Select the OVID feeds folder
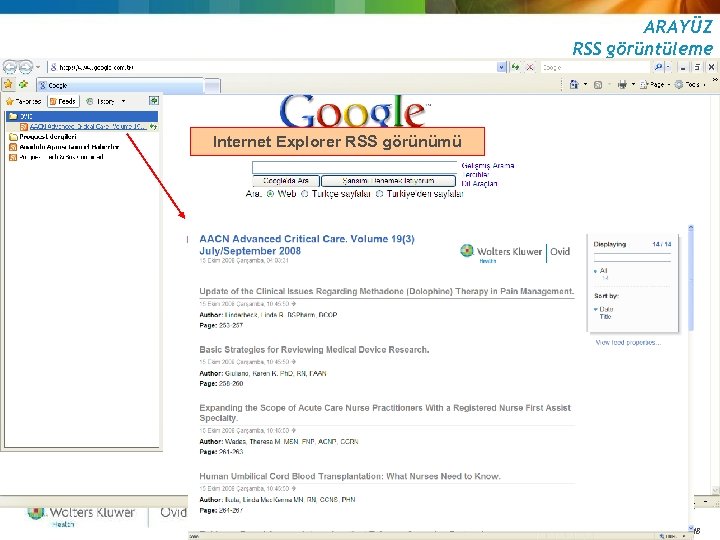The width and height of the screenshot is (720, 540). click(82, 116)
